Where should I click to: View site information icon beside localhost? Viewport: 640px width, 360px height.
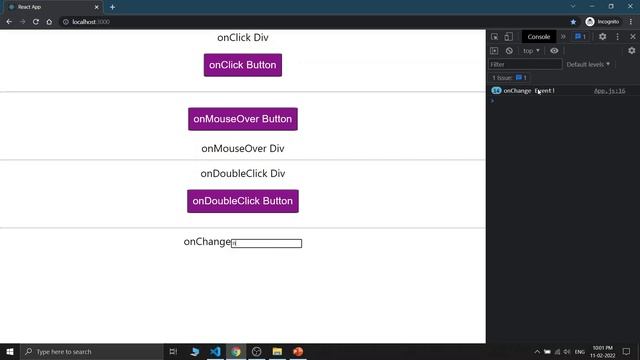tap(65, 22)
